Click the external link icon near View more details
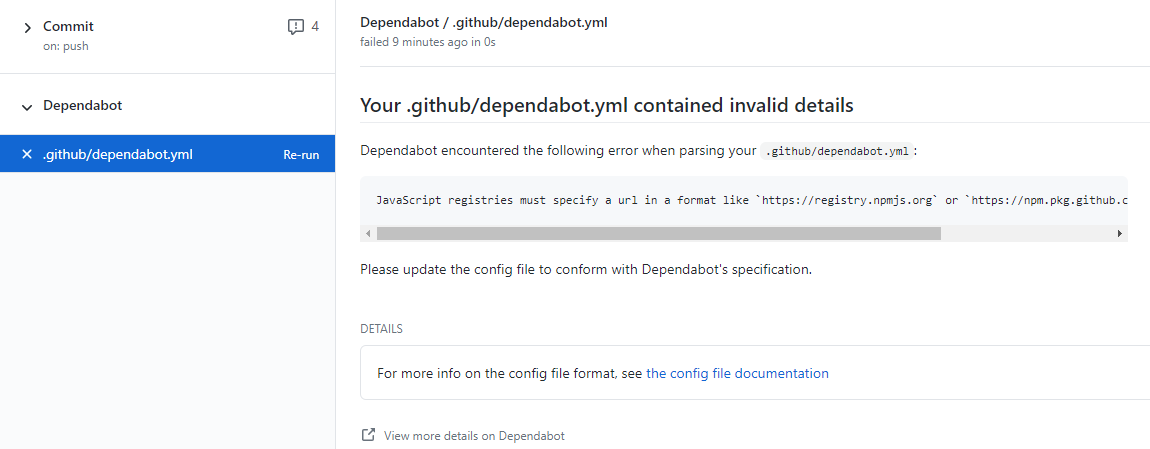1150x449 pixels. pos(368,435)
